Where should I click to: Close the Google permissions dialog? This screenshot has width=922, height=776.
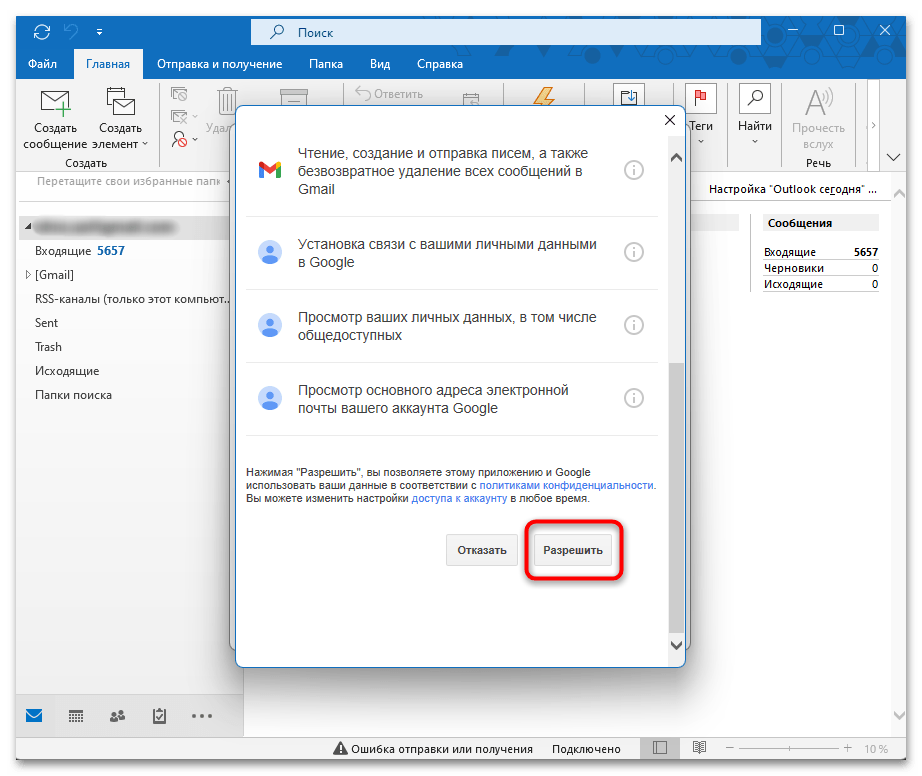670,120
